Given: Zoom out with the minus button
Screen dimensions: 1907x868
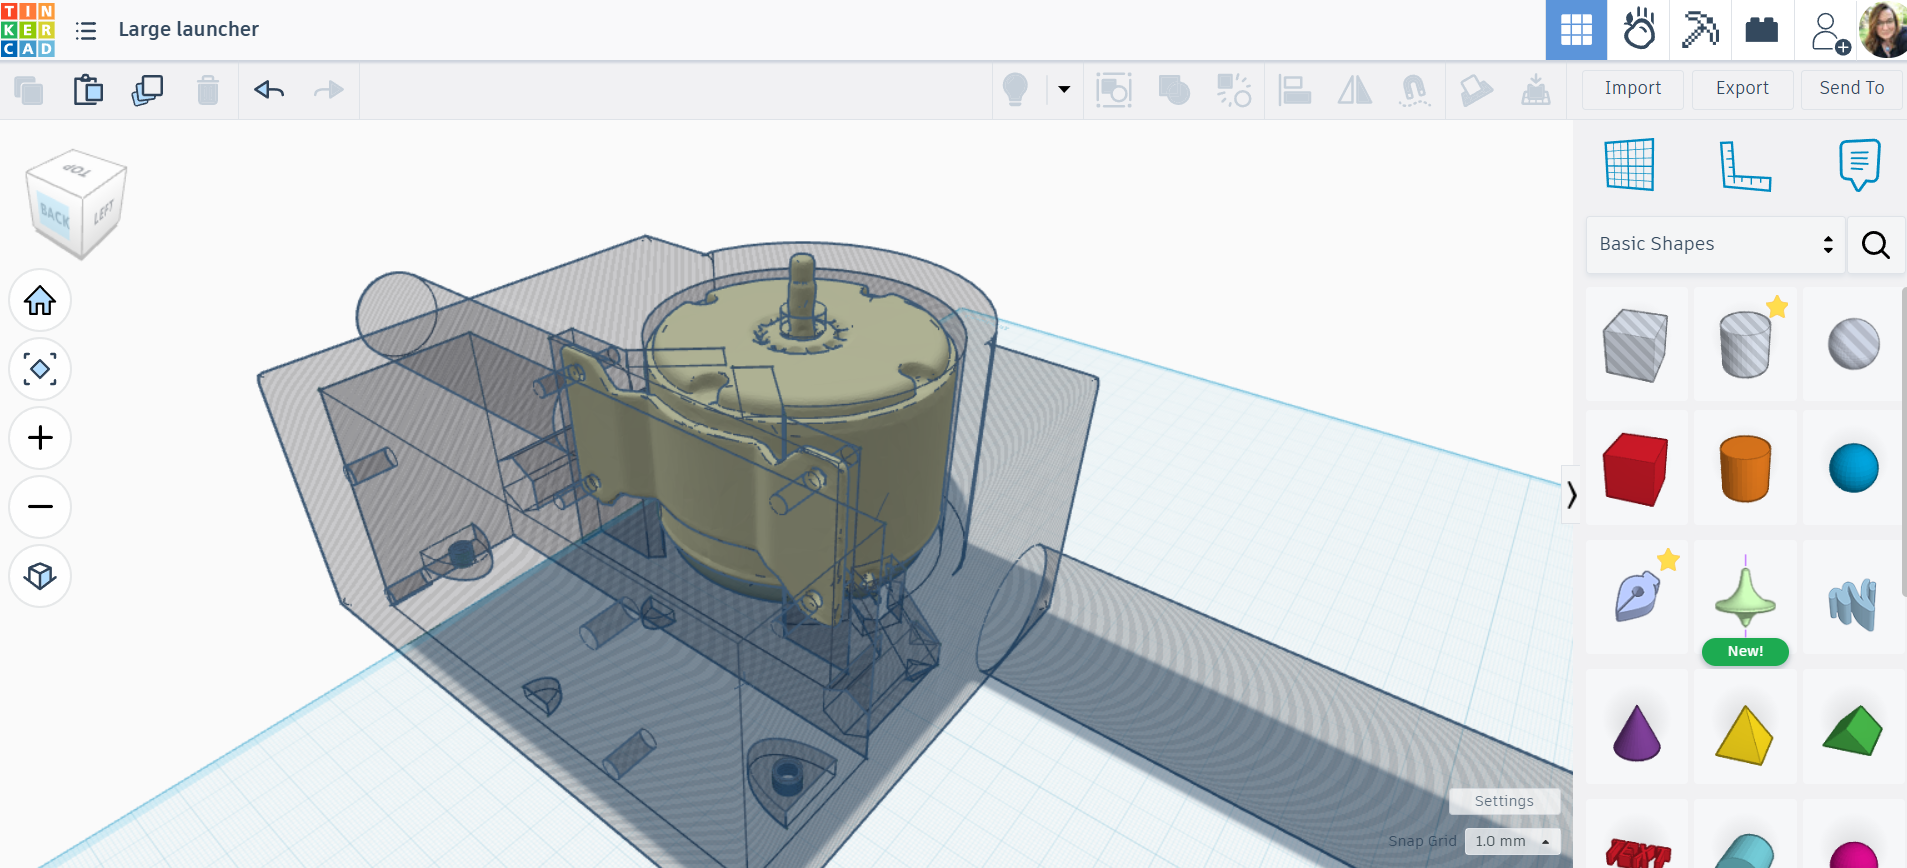Looking at the screenshot, I should click(x=40, y=507).
